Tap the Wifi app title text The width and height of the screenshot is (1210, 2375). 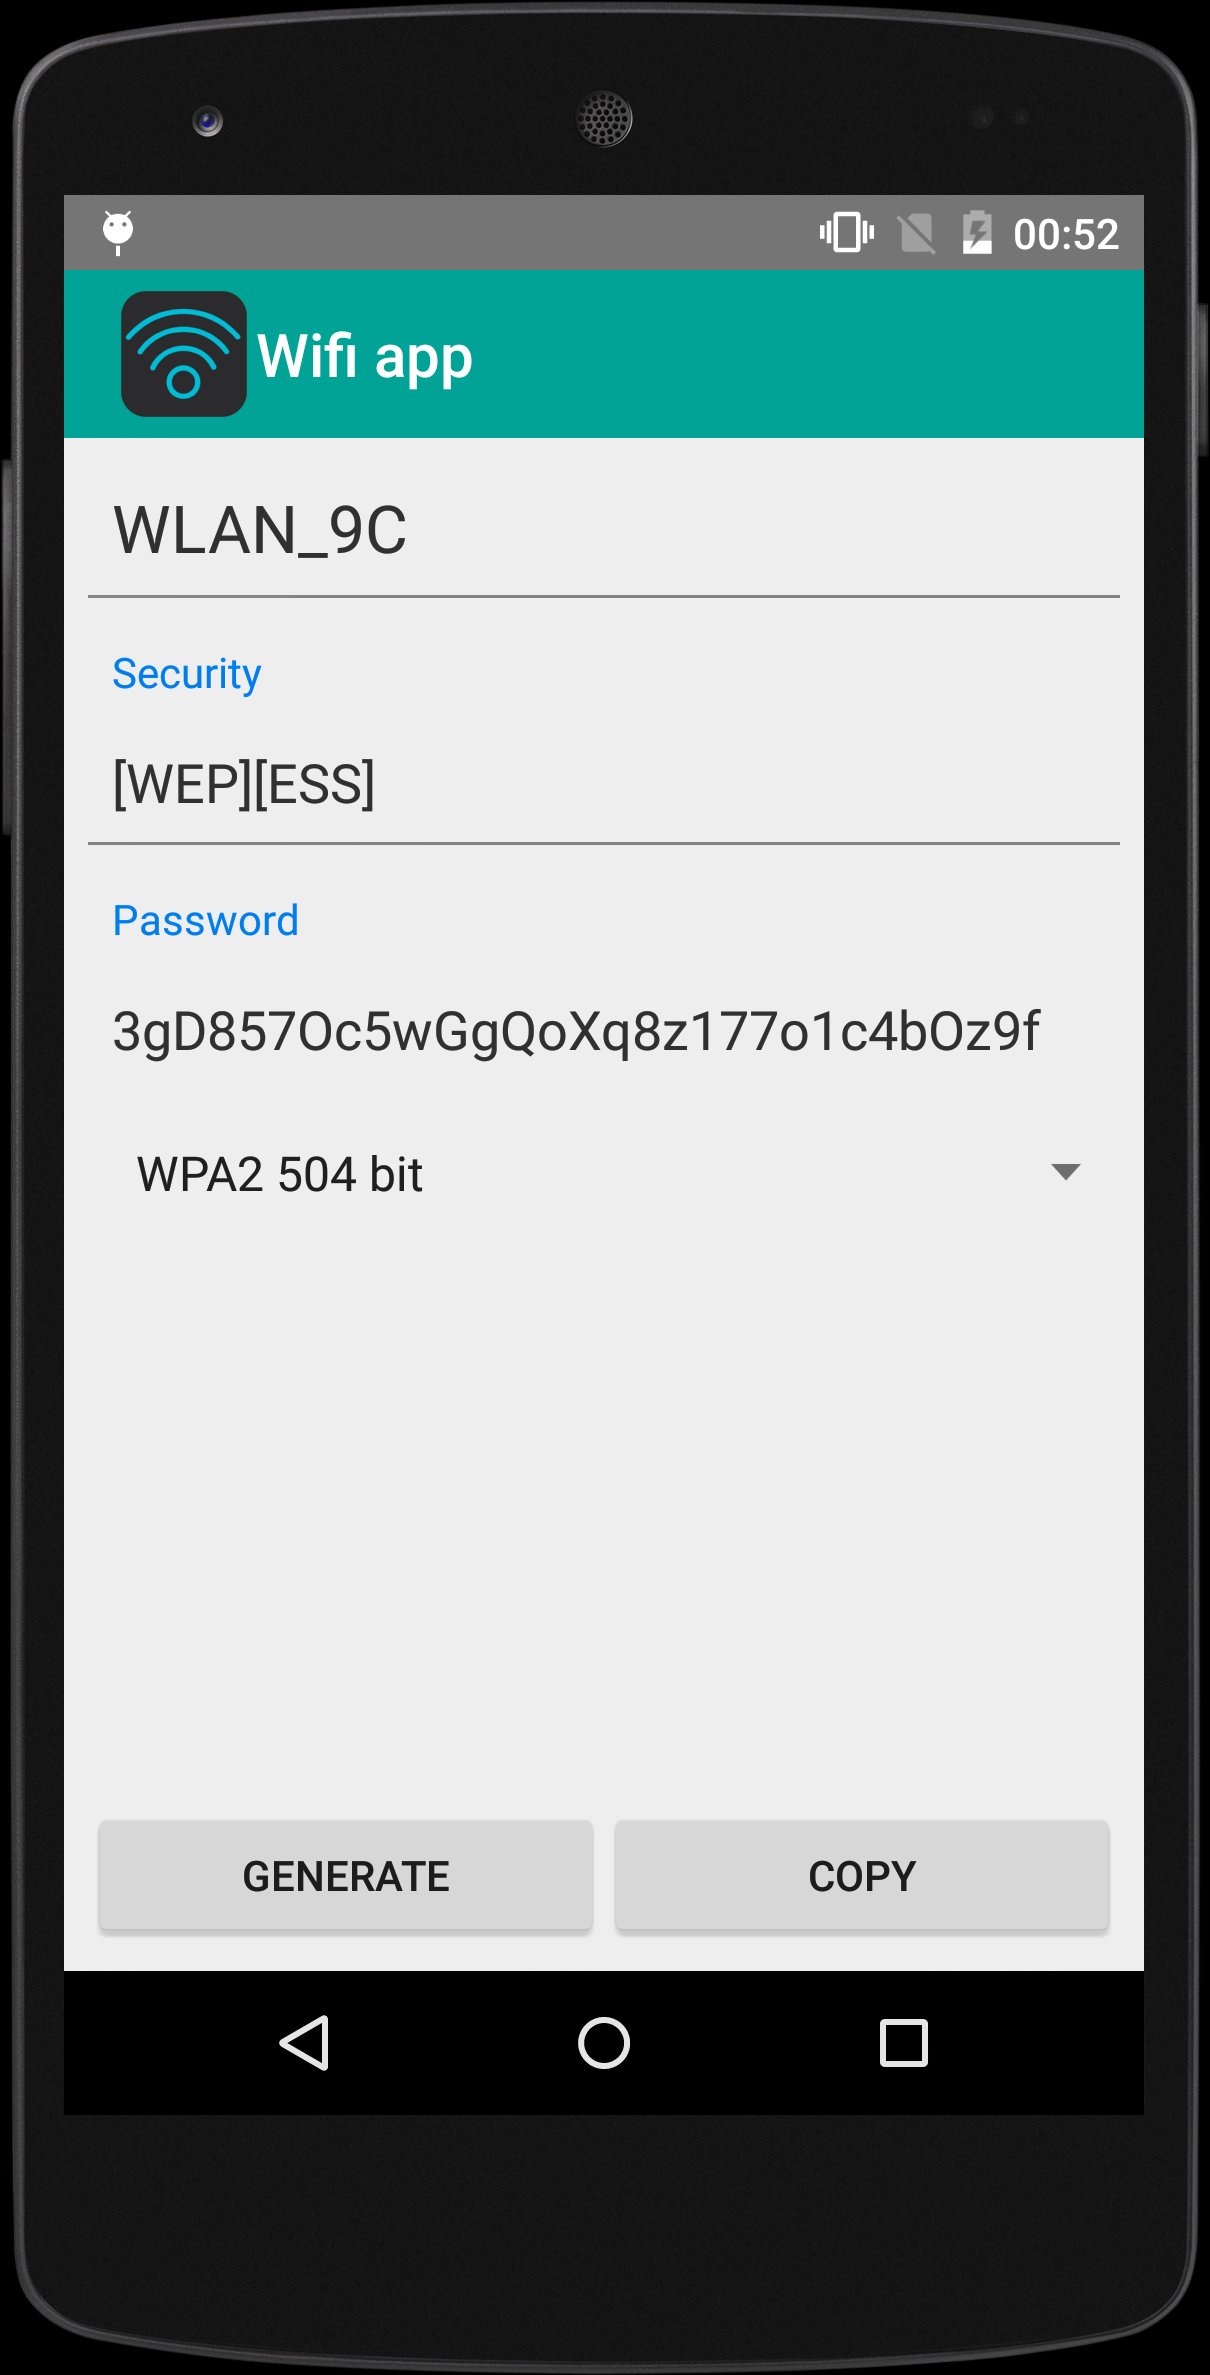(x=365, y=357)
